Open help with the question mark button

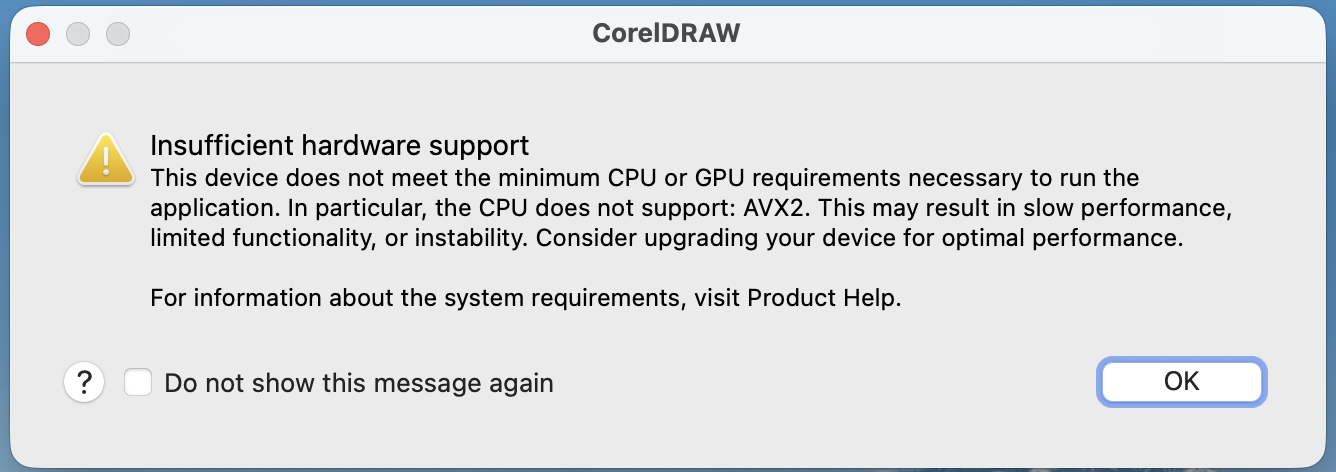pyautogui.click(x=85, y=382)
